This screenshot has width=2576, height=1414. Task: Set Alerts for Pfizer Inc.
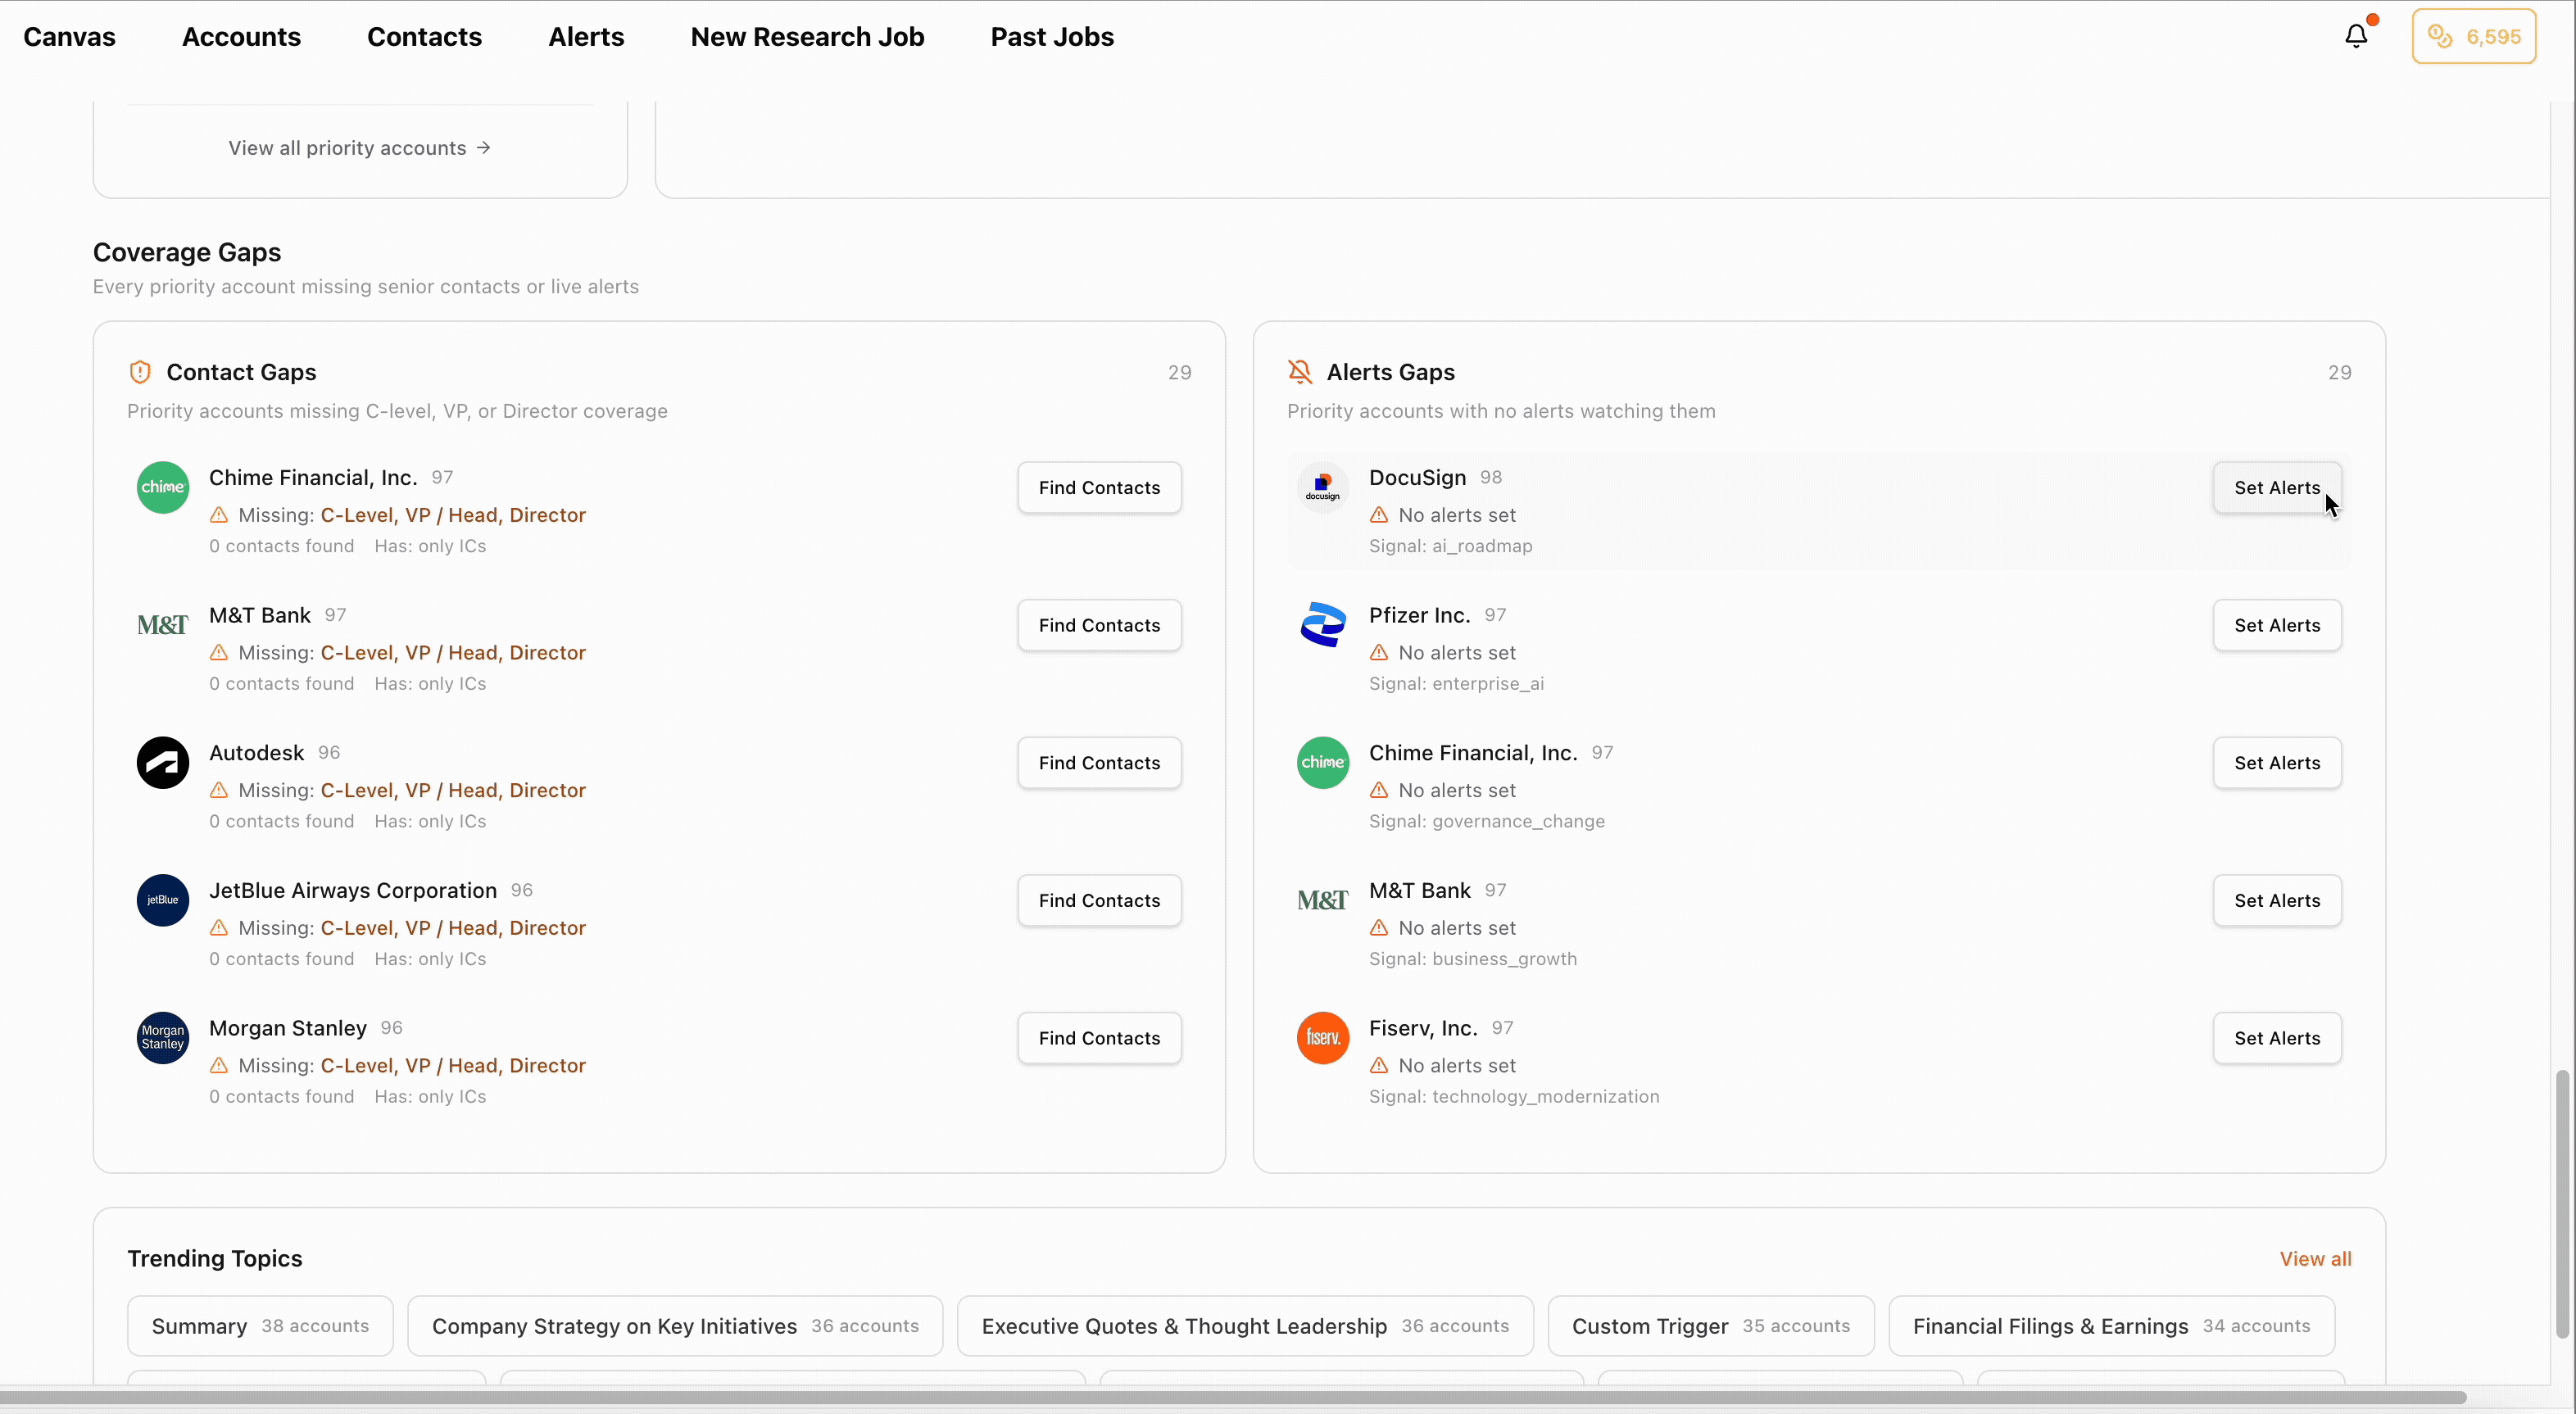(2277, 625)
